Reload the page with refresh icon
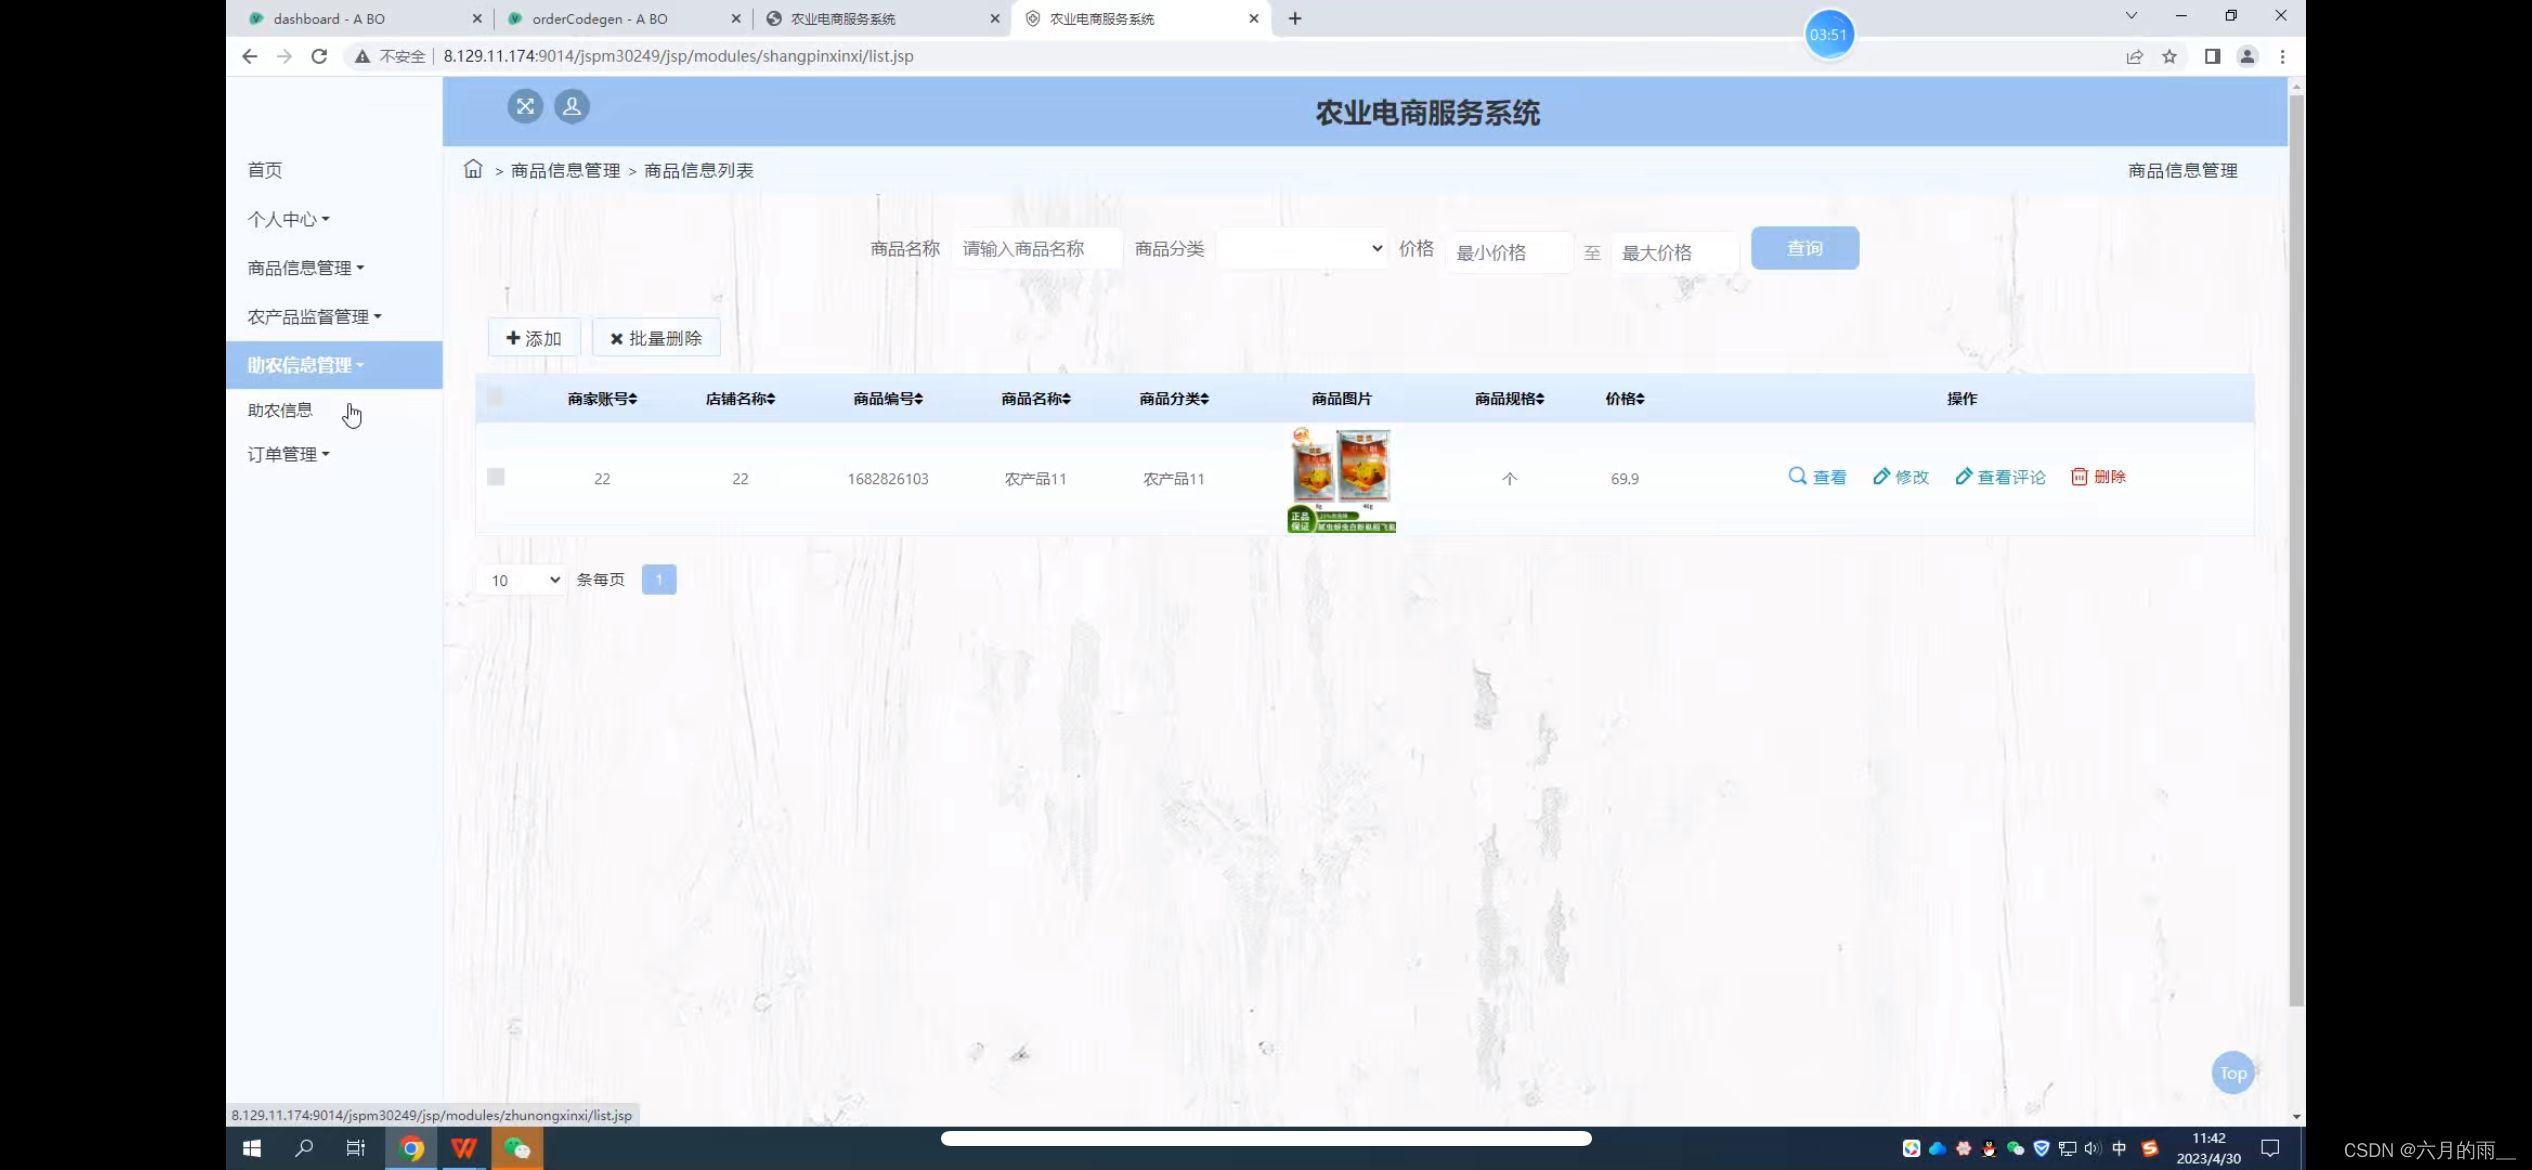This screenshot has width=2532, height=1170. click(x=319, y=57)
